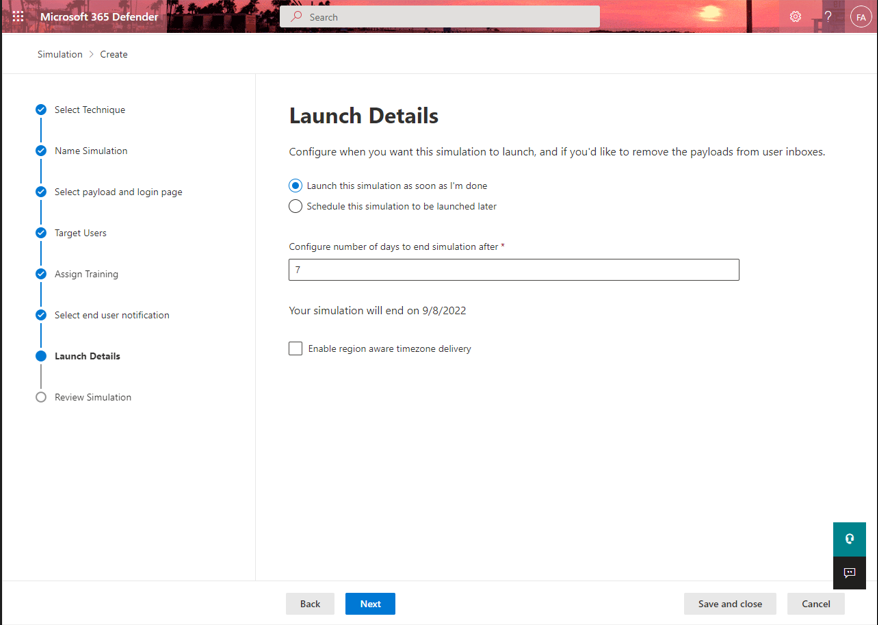Click the checkmark beside Select Technique step
Viewport: 878px width, 625px height.
40,109
